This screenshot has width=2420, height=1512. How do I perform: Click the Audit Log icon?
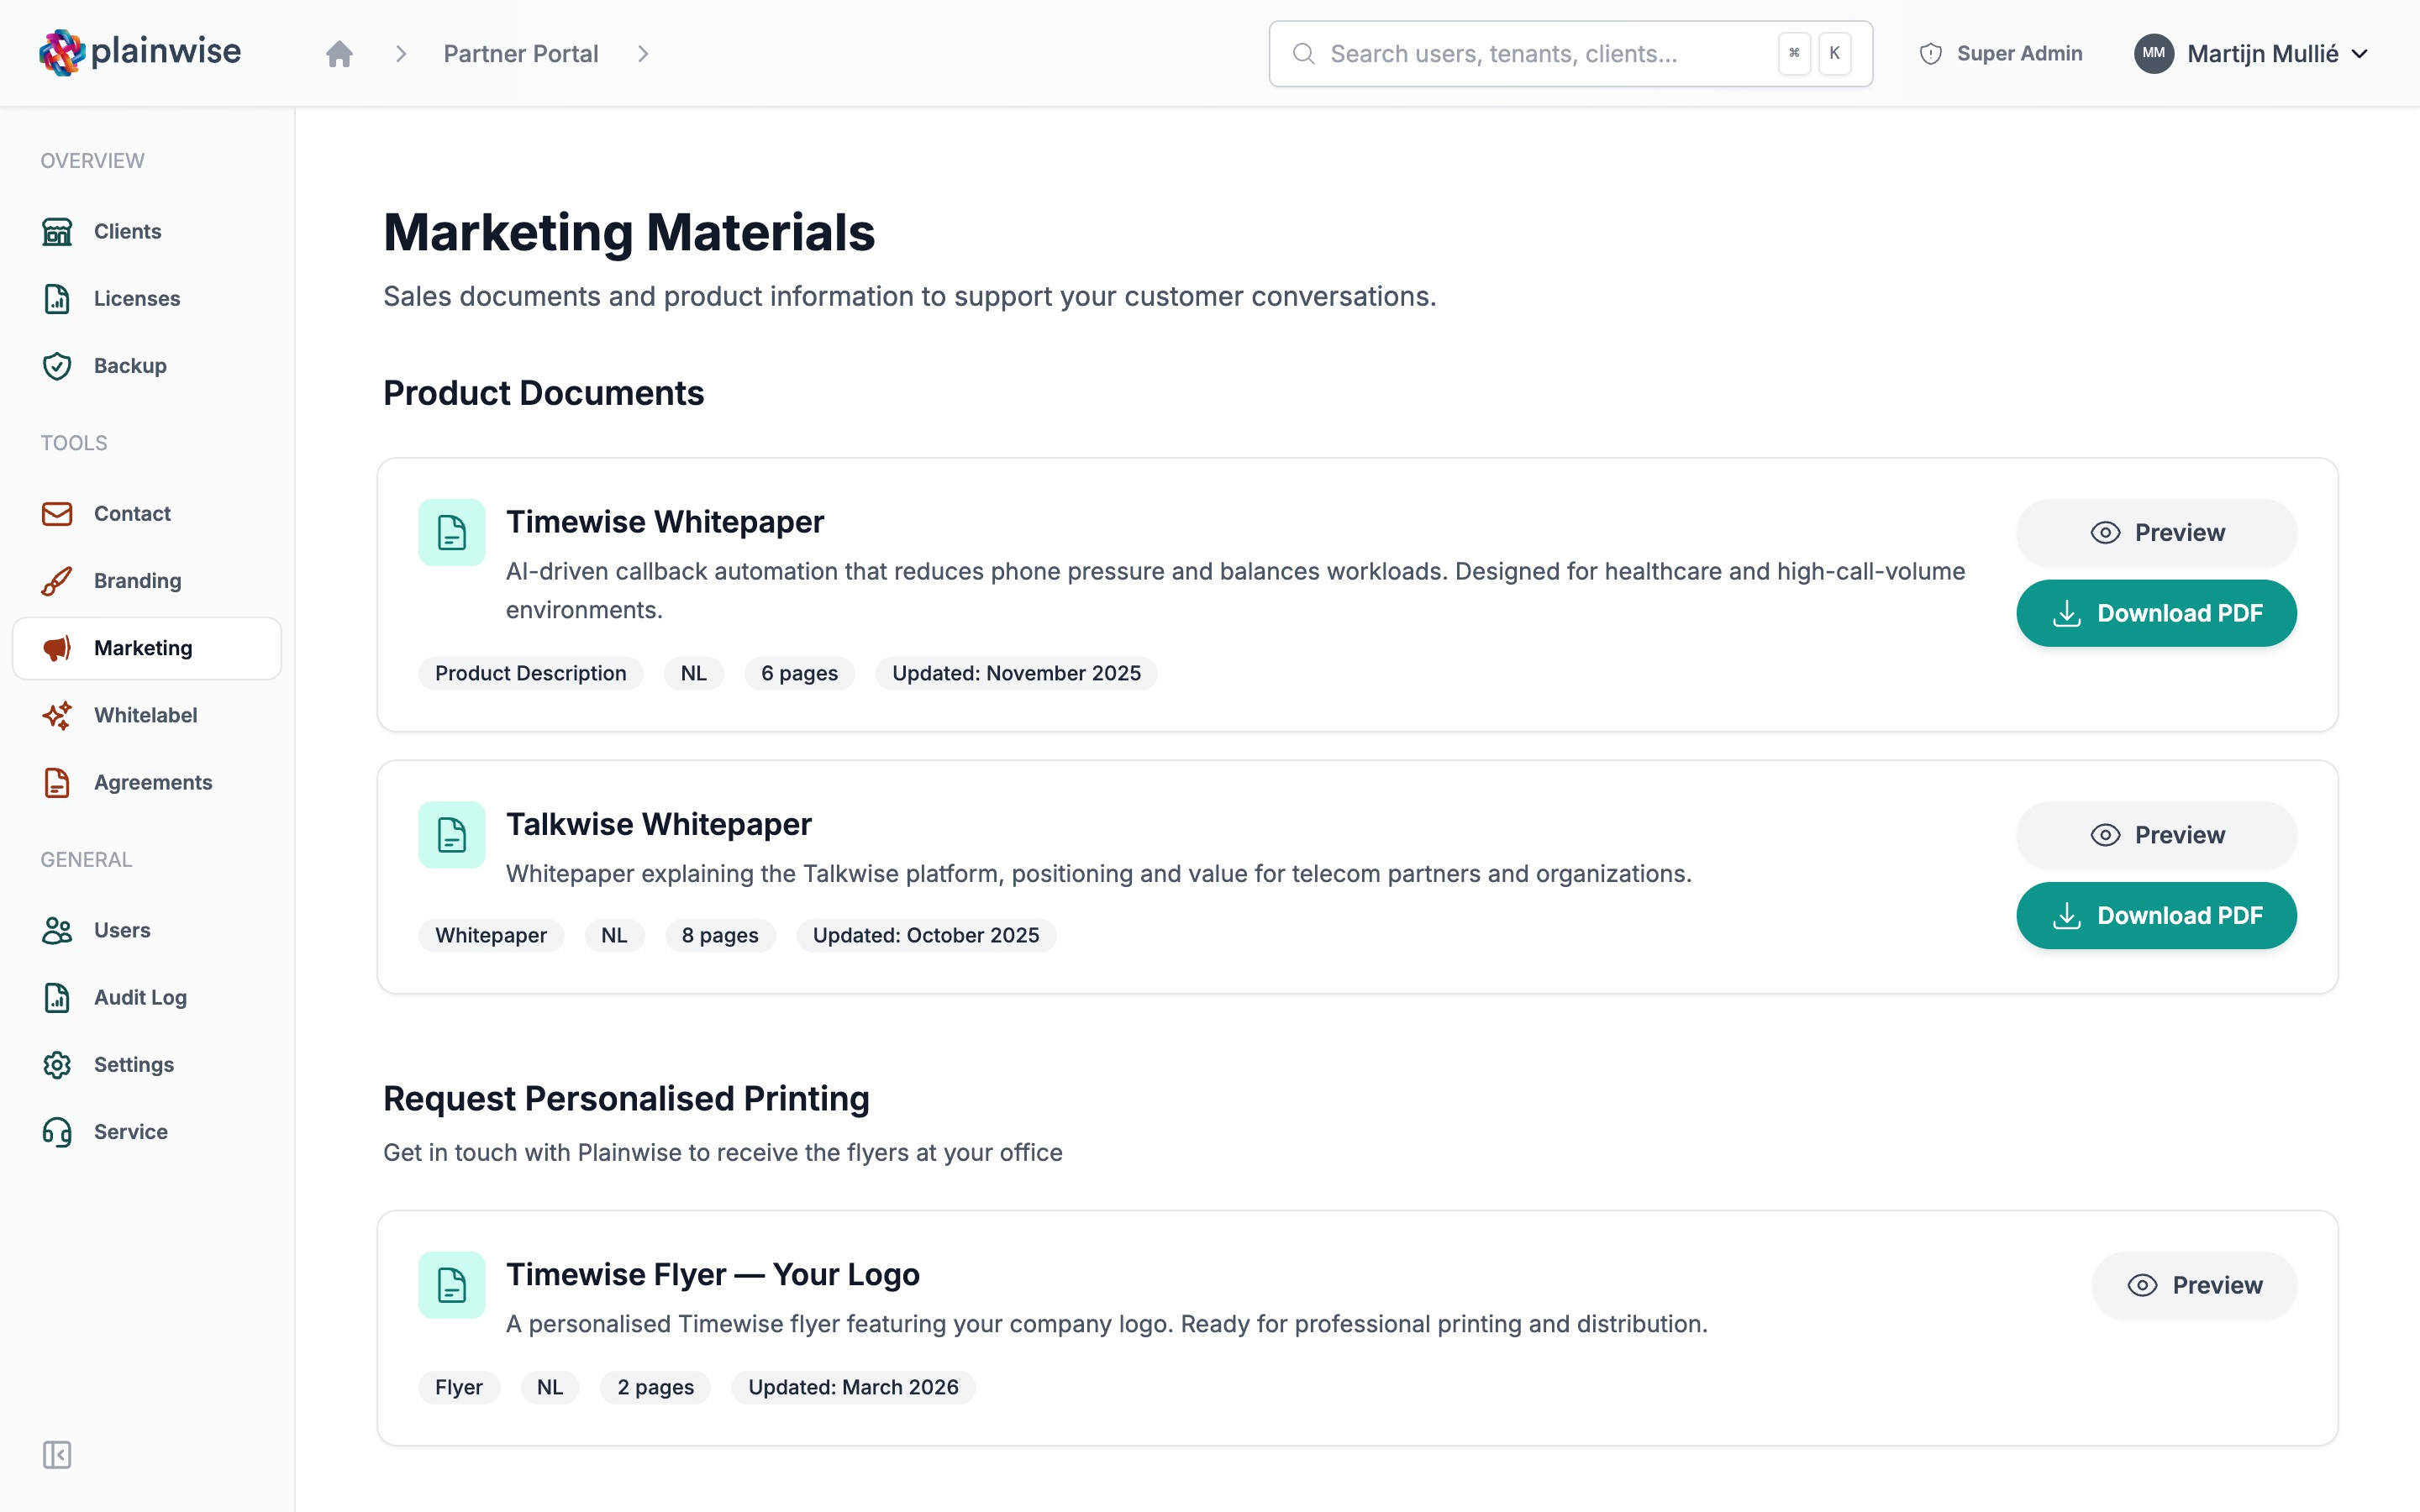coord(57,997)
